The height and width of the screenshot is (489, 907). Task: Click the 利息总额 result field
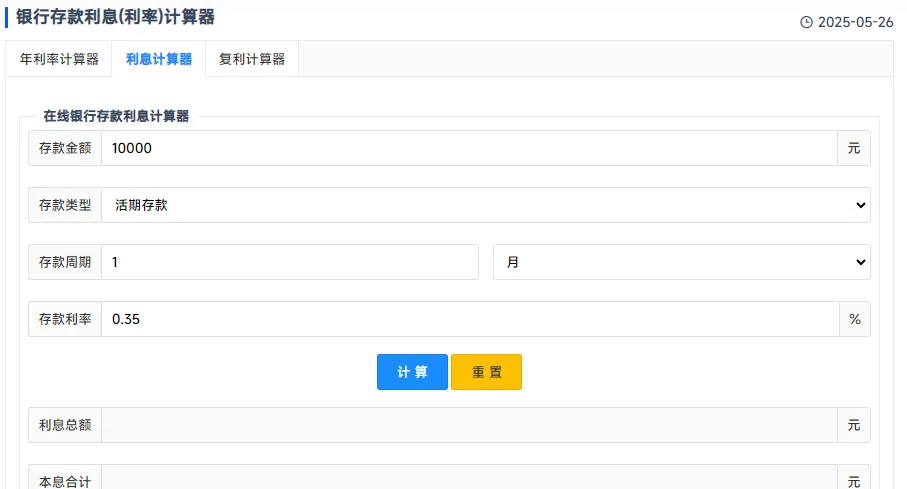coord(468,425)
